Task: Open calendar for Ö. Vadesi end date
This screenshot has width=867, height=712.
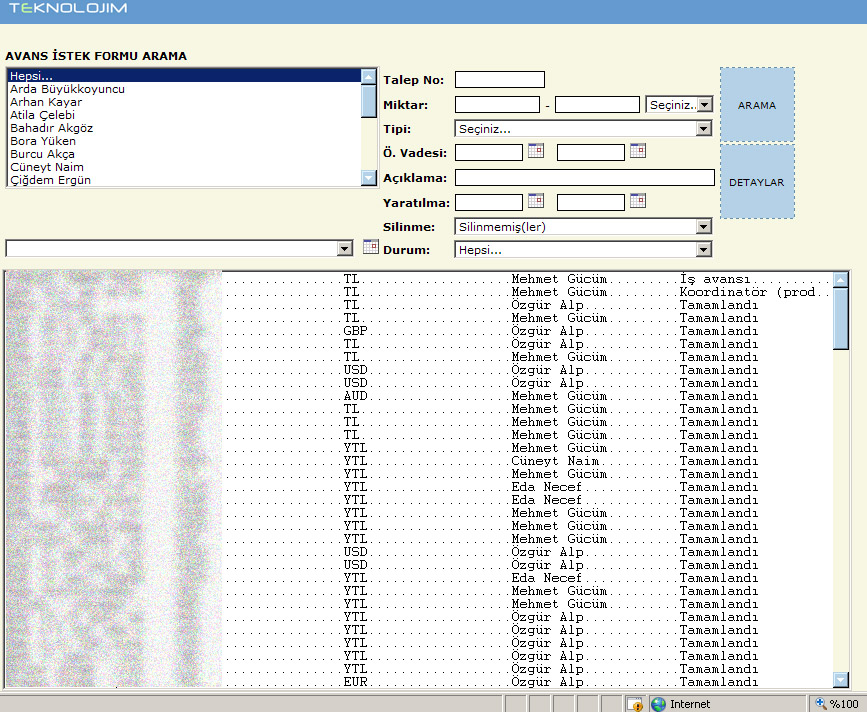Action: click(637, 151)
